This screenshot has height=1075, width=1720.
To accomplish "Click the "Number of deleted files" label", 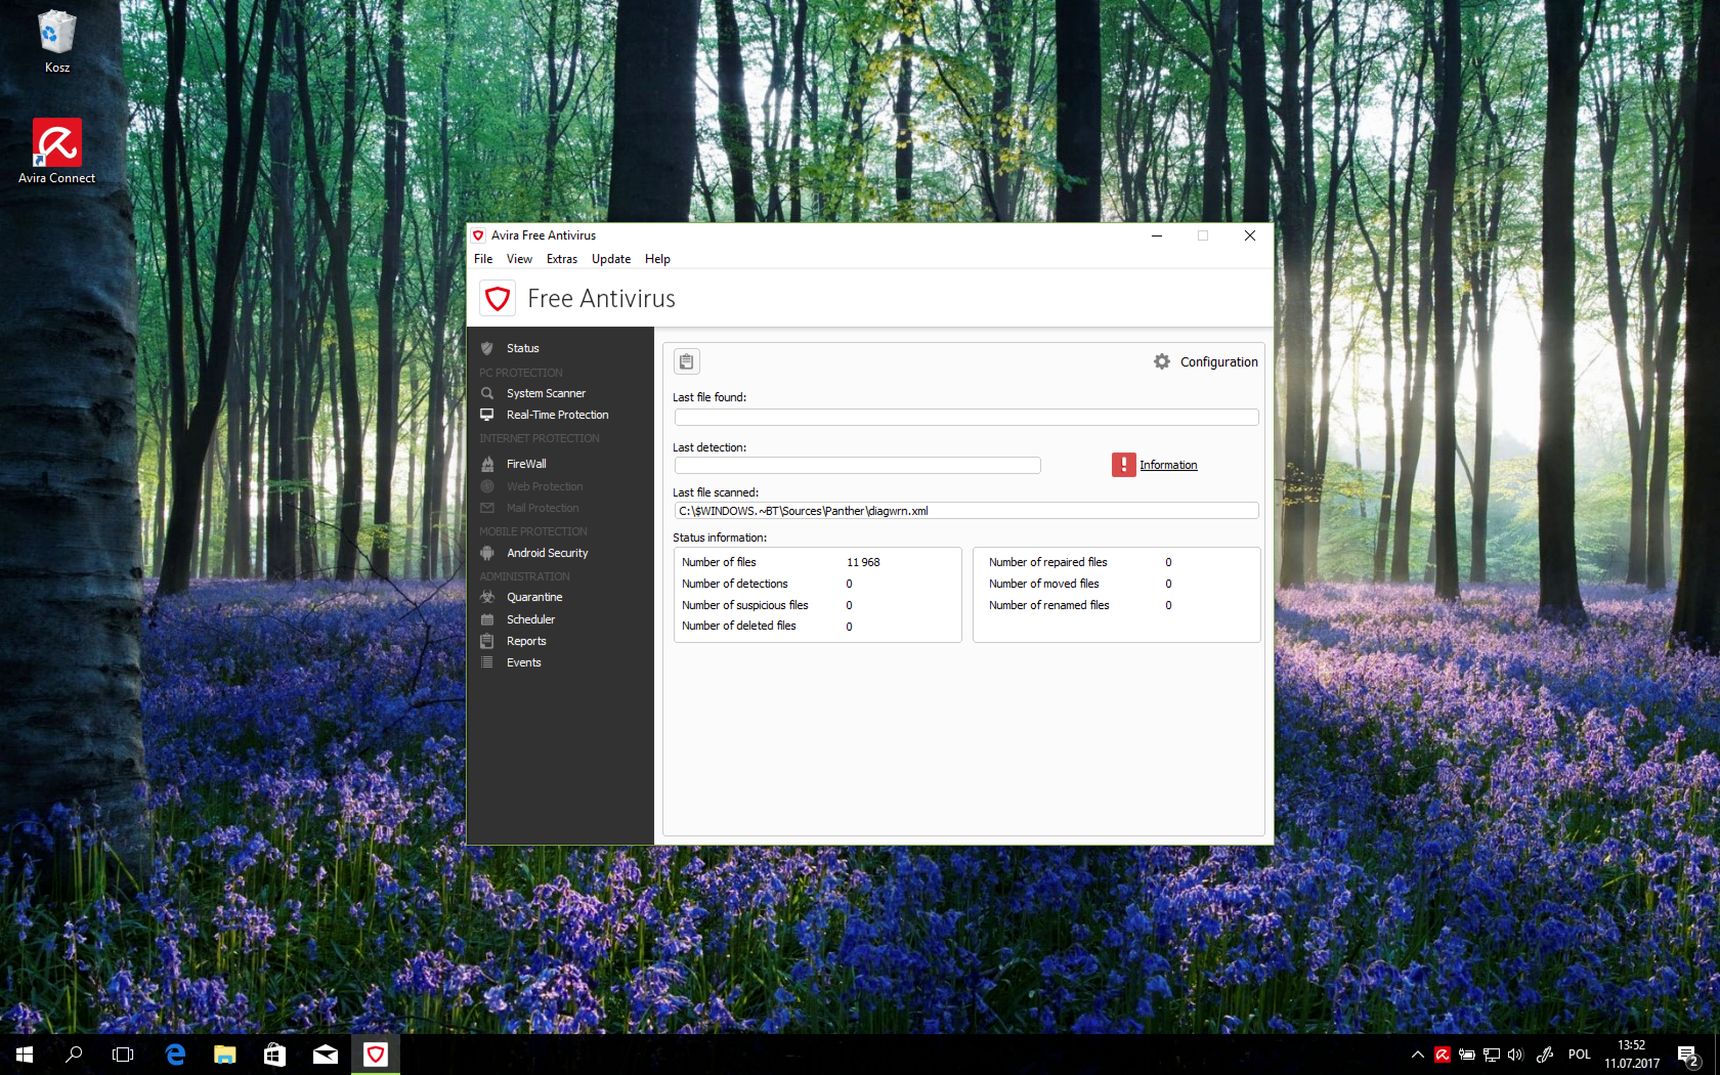I will coord(739,626).
